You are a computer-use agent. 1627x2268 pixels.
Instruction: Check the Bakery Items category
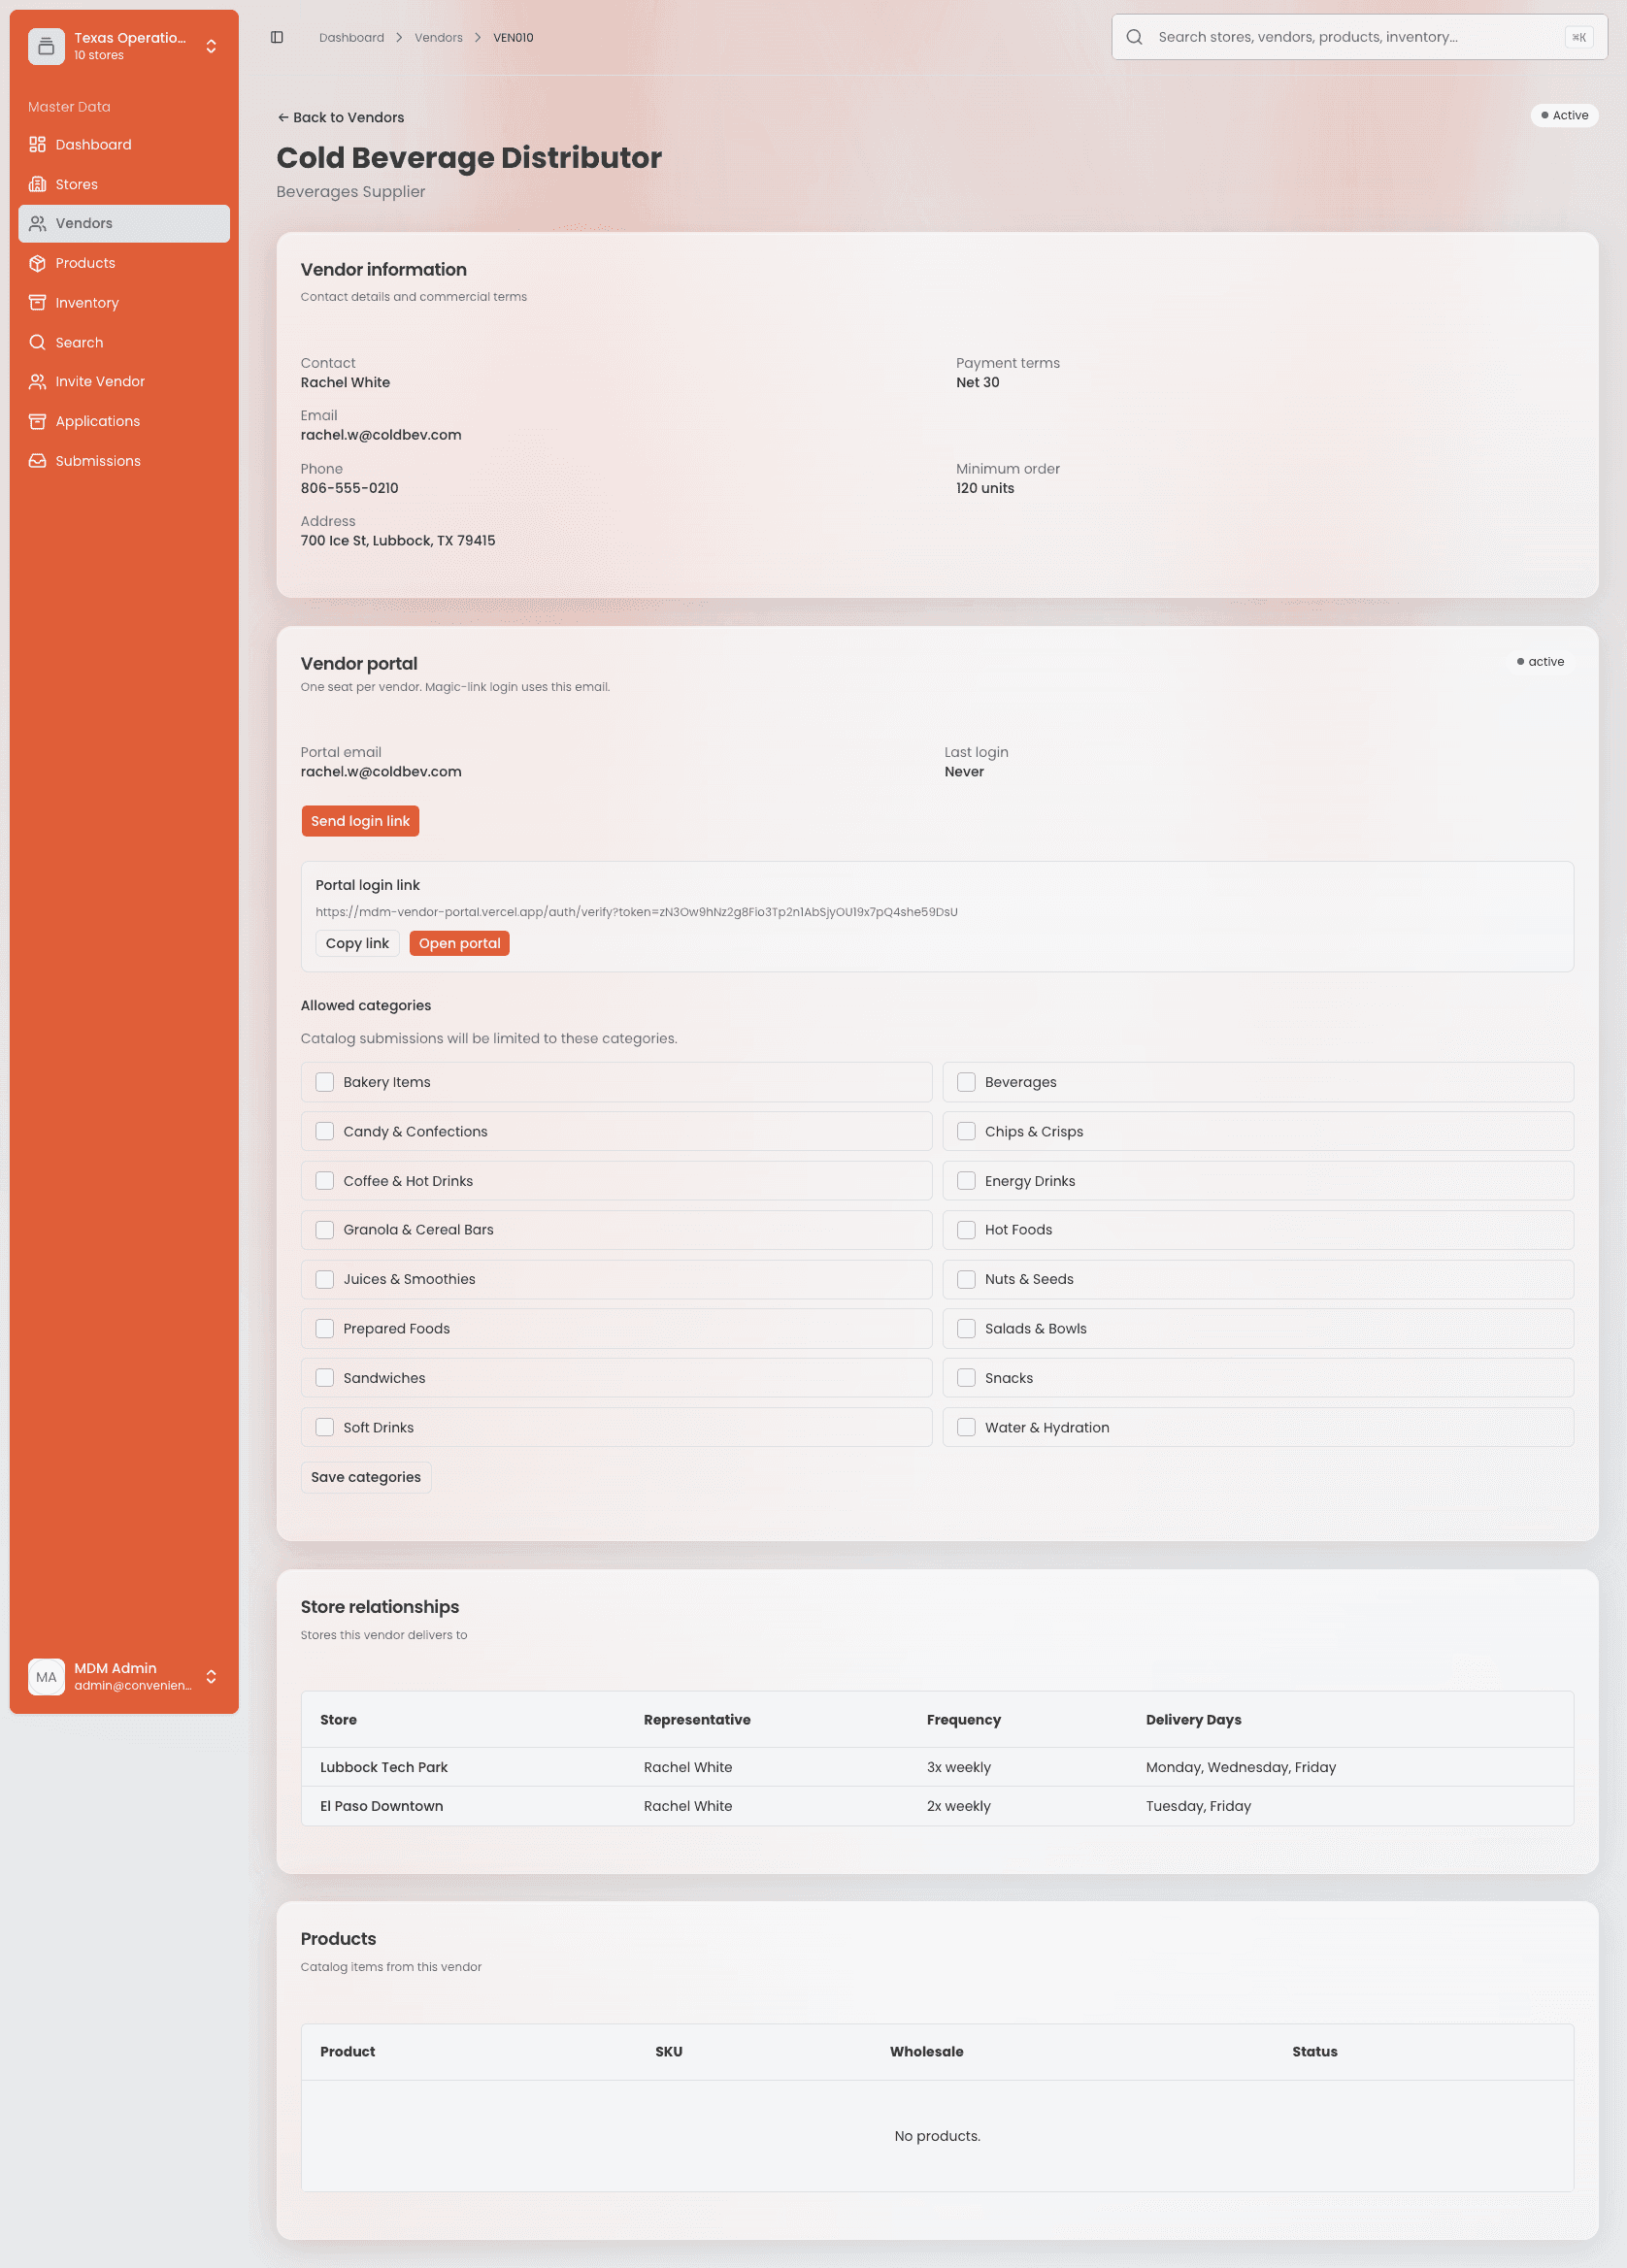point(325,1082)
